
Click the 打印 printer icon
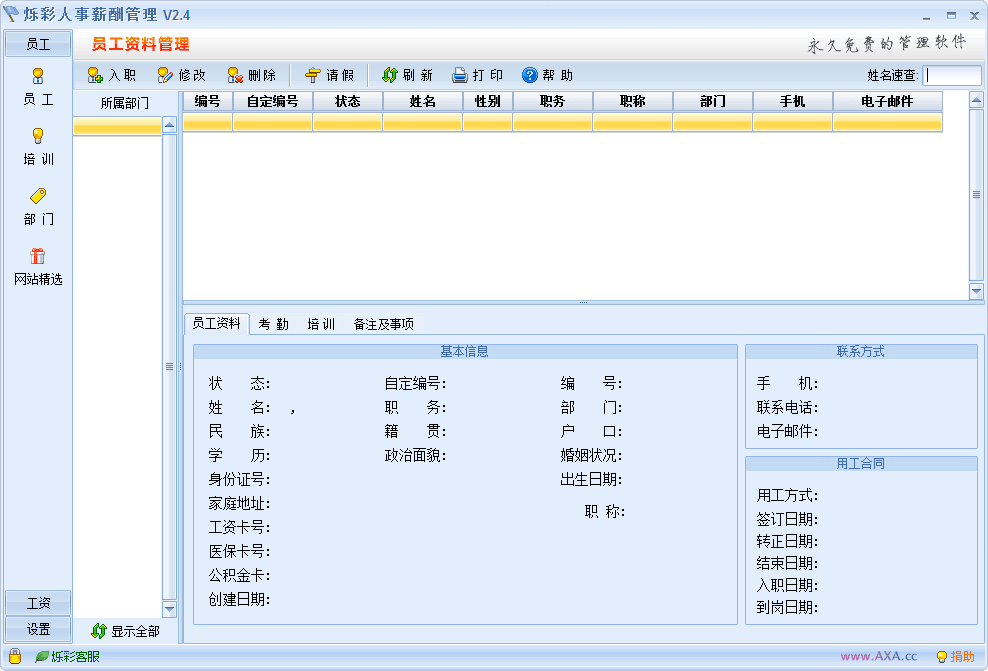[460, 76]
